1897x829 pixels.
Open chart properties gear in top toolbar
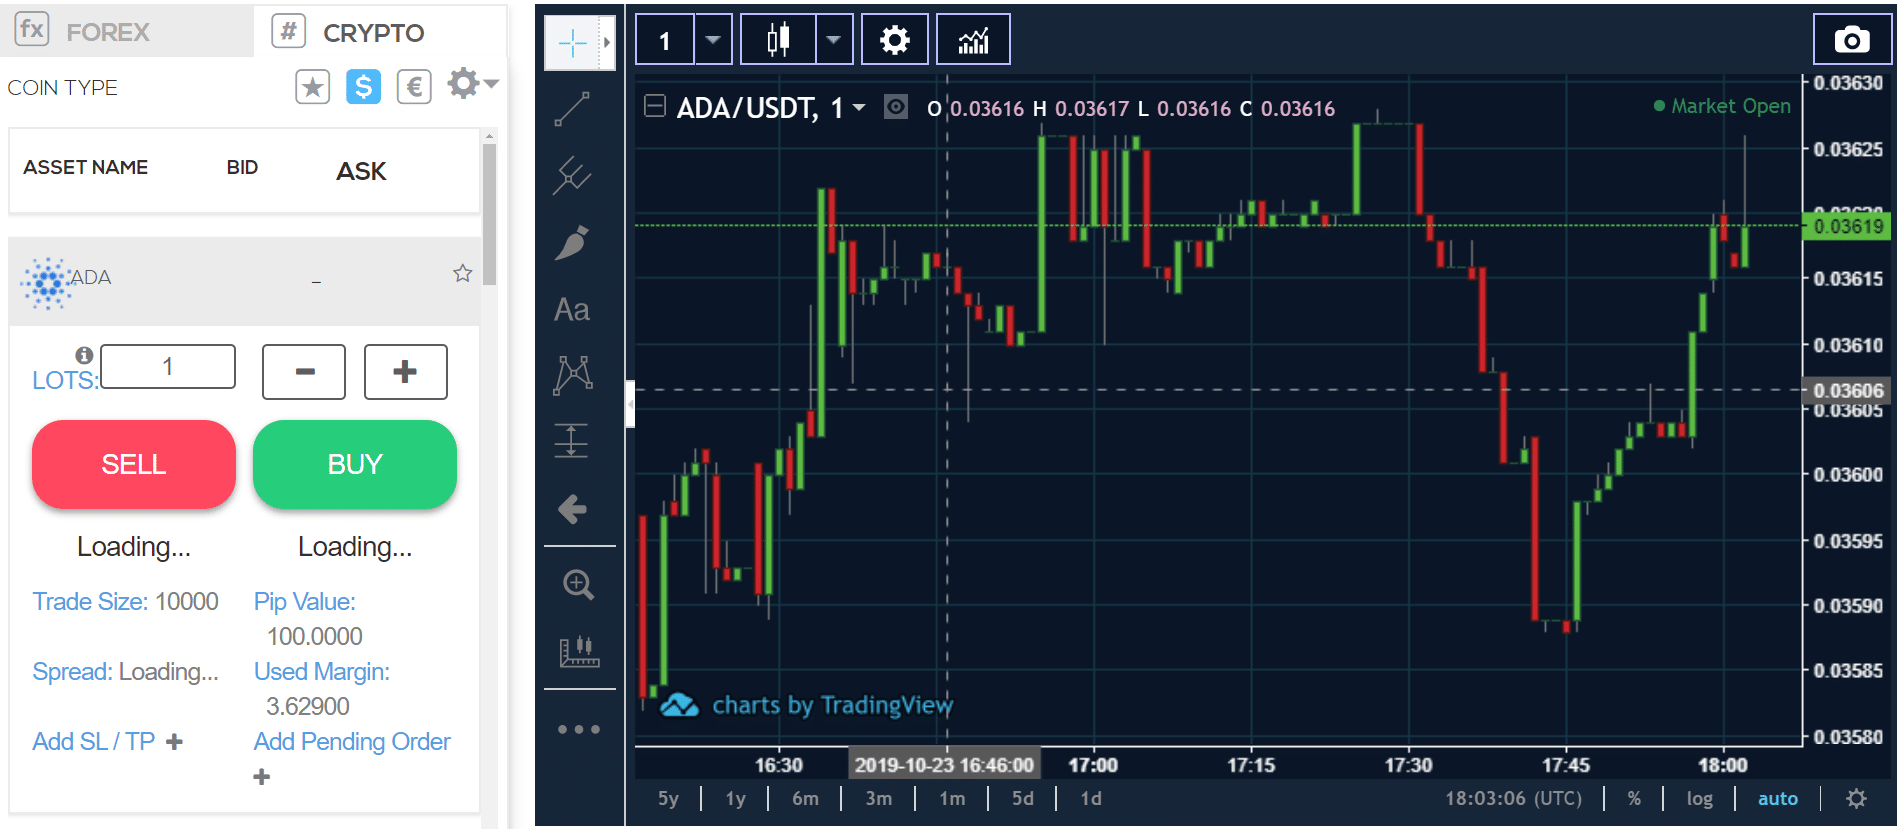(894, 40)
